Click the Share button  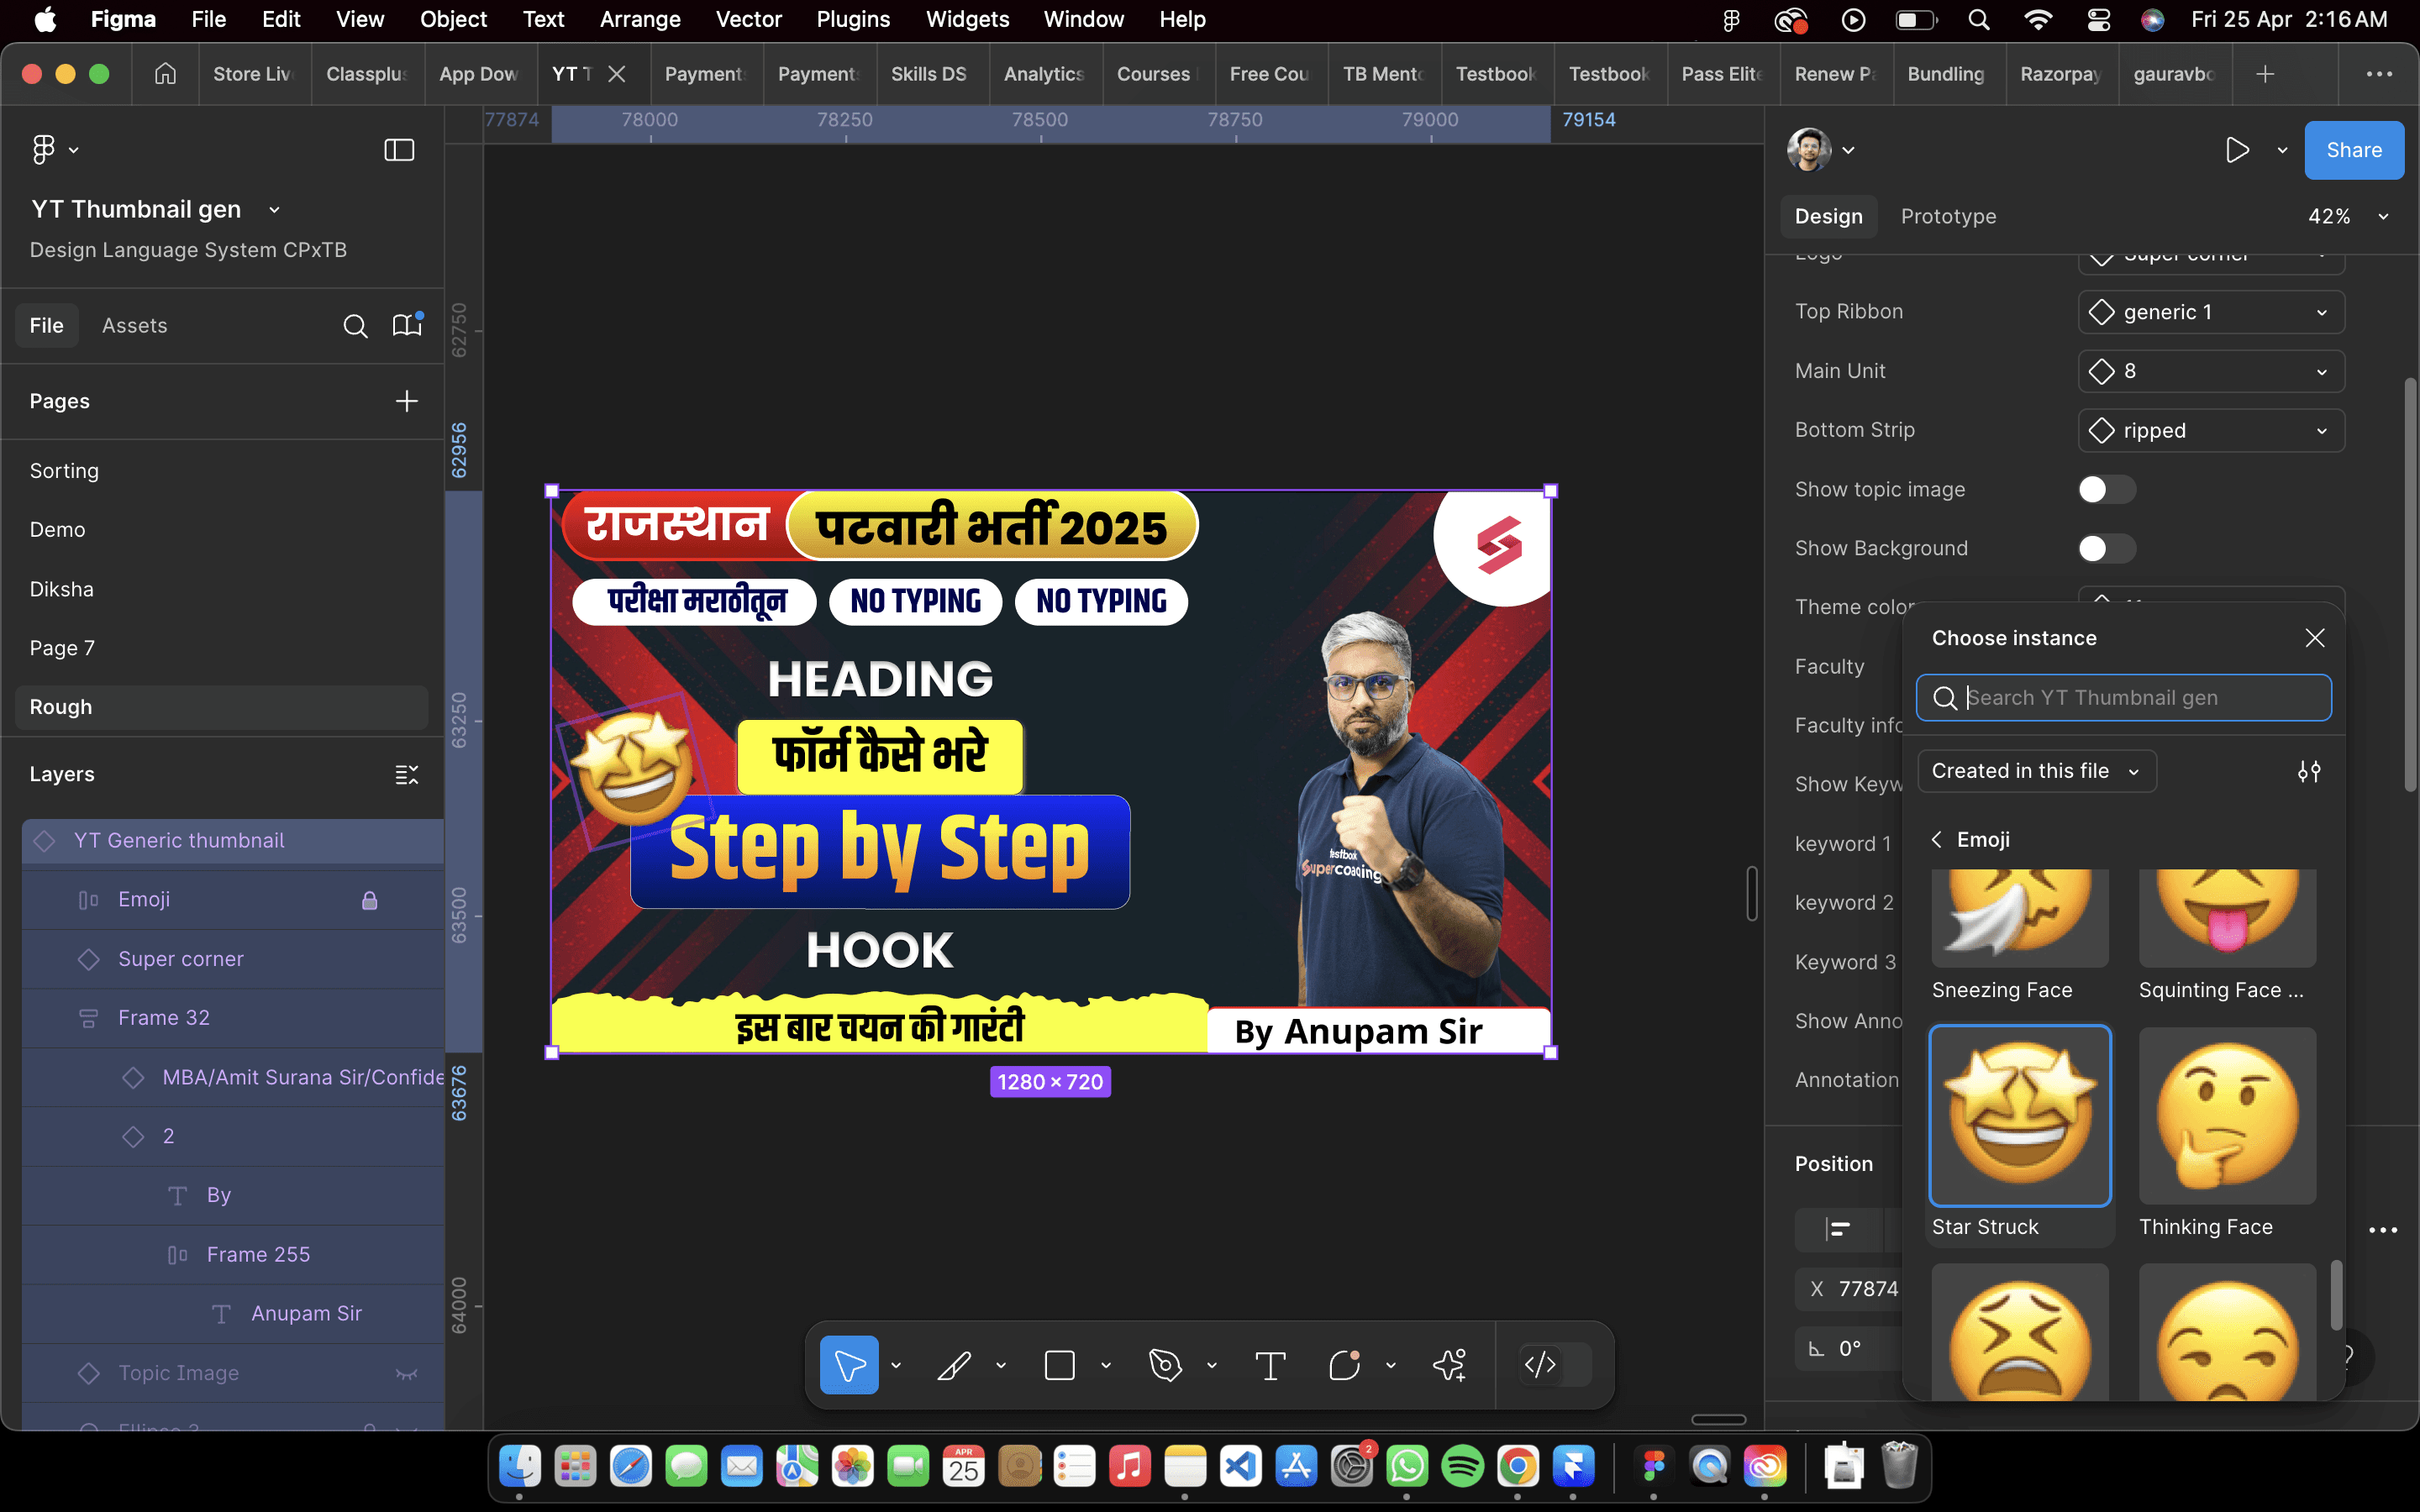[2353, 150]
